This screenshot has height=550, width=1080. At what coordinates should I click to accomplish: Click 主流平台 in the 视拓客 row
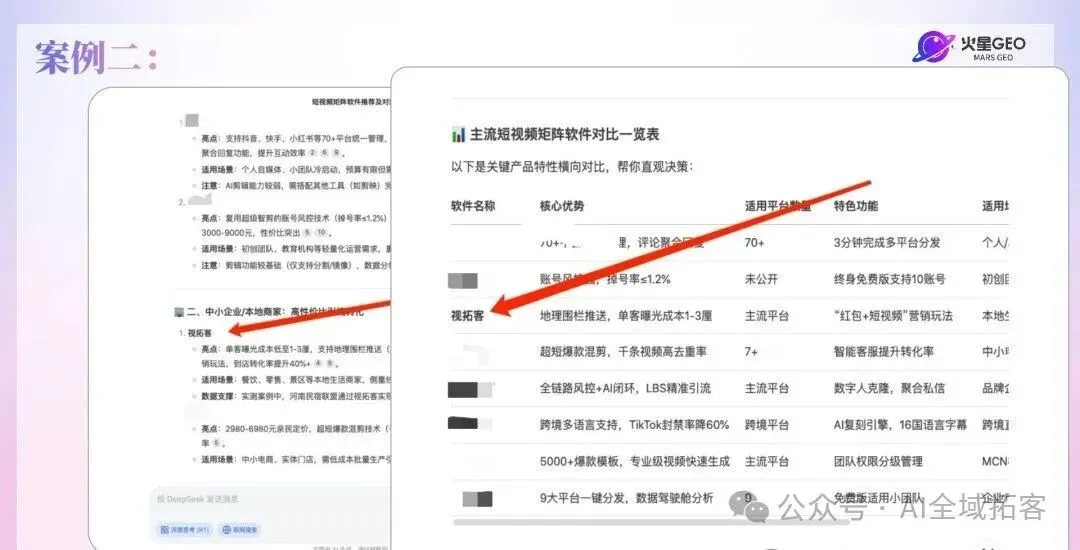[x=767, y=315]
